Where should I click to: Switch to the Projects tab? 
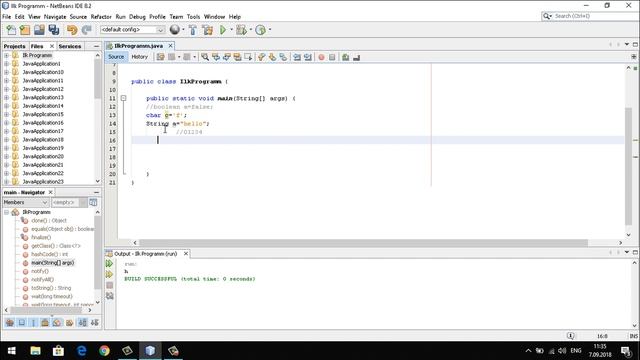[15, 46]
